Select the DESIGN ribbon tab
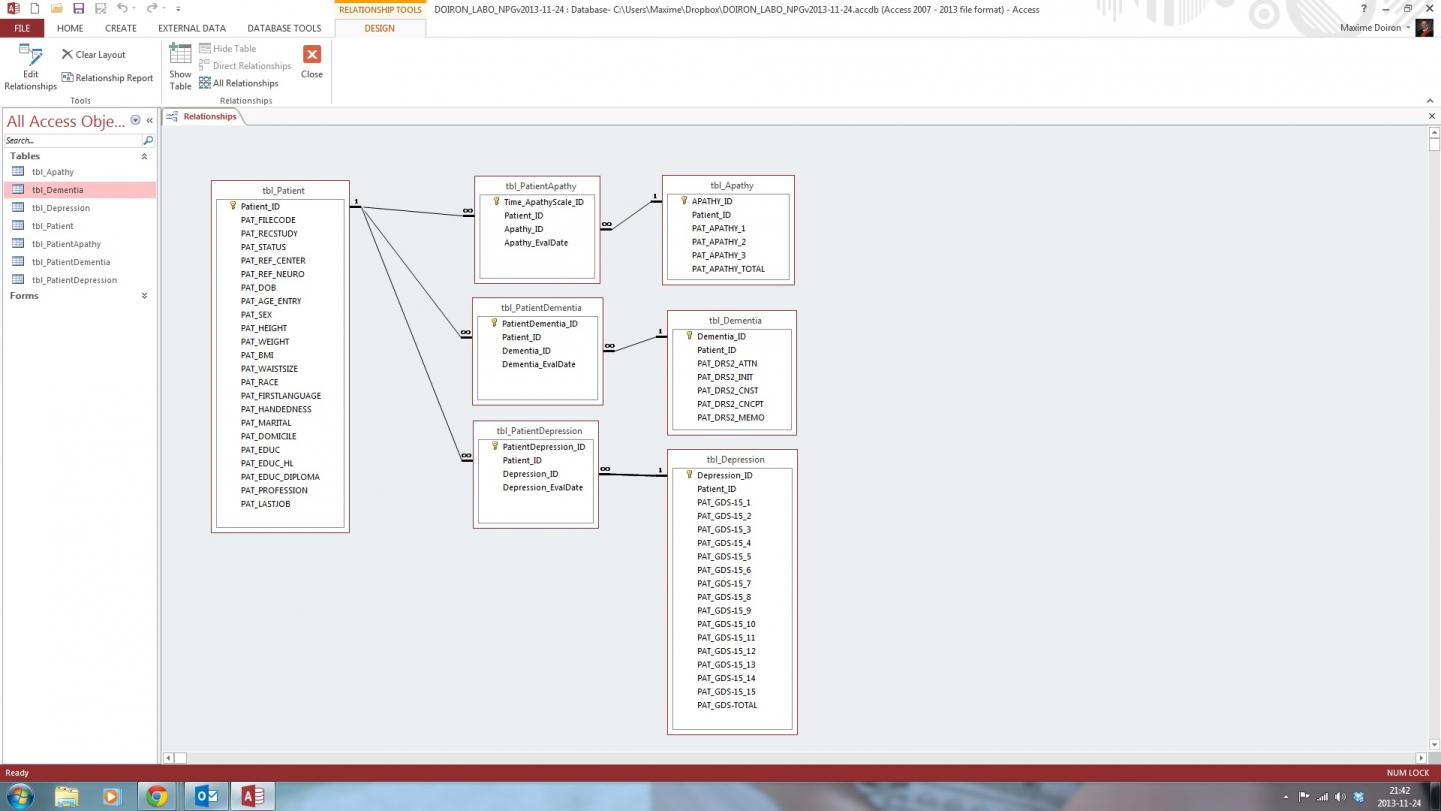The image size is (1441, 811). 380,28
